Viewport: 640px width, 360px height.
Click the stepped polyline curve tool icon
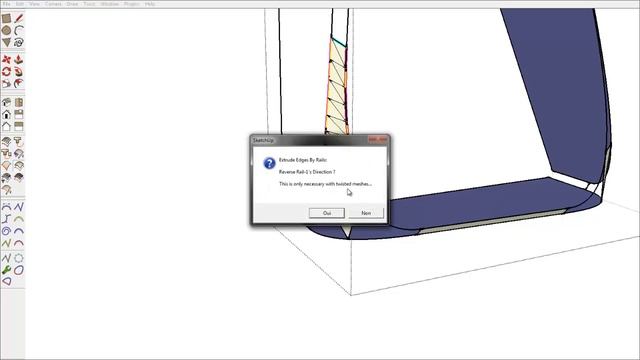[6, 219]
